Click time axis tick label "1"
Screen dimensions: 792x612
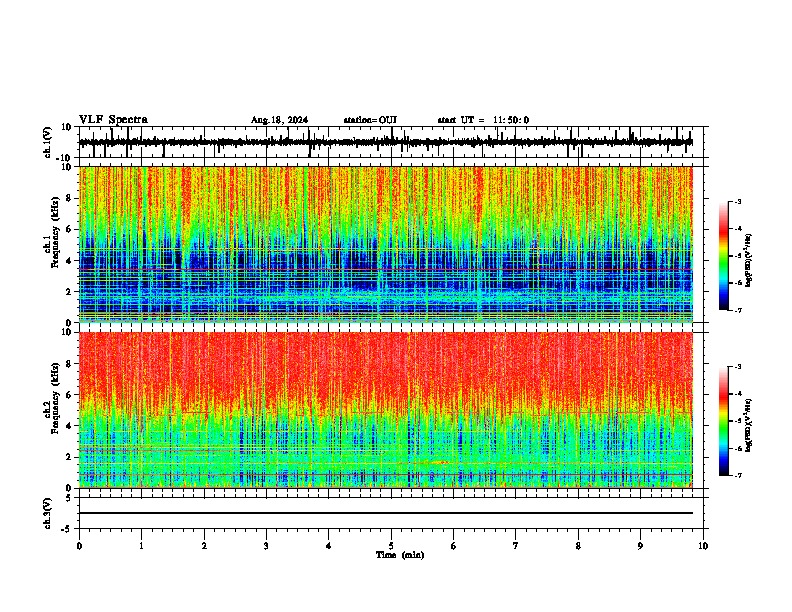coord(141,546)
